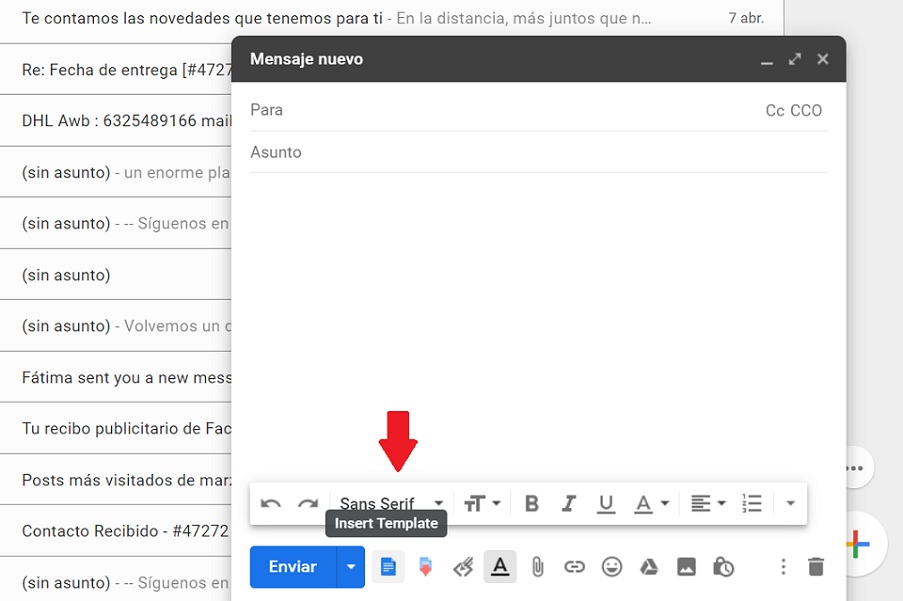This screenshot has width=903, height=601.
Task: Insert a file from Google Drive
Action: tap(649, 567)
